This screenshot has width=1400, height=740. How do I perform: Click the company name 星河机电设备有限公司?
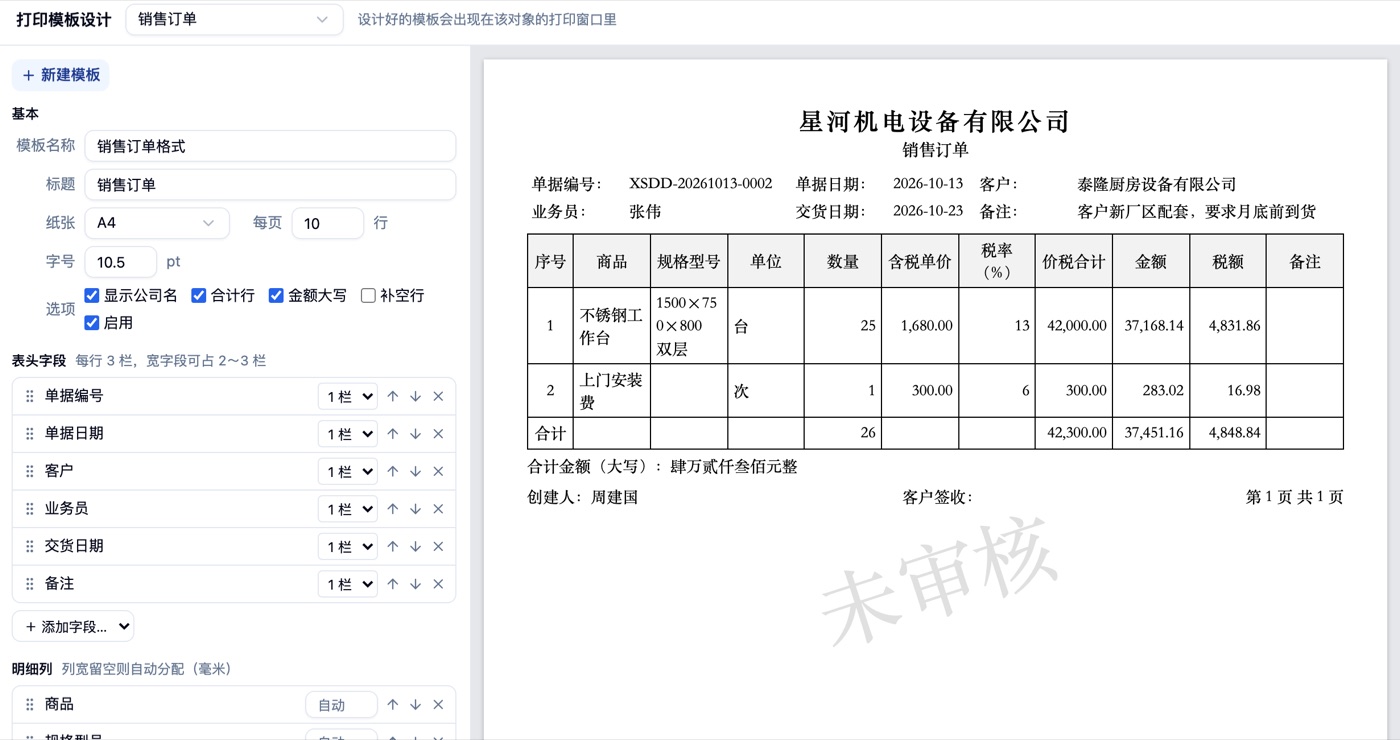pyautogui.click(x=935, y=122)
